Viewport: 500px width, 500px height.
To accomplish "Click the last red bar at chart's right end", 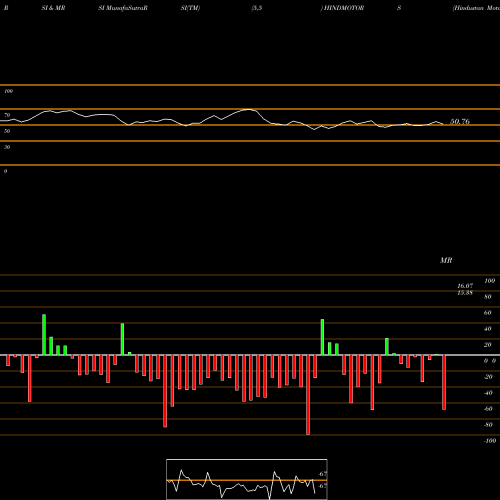I will coord(444,382).
